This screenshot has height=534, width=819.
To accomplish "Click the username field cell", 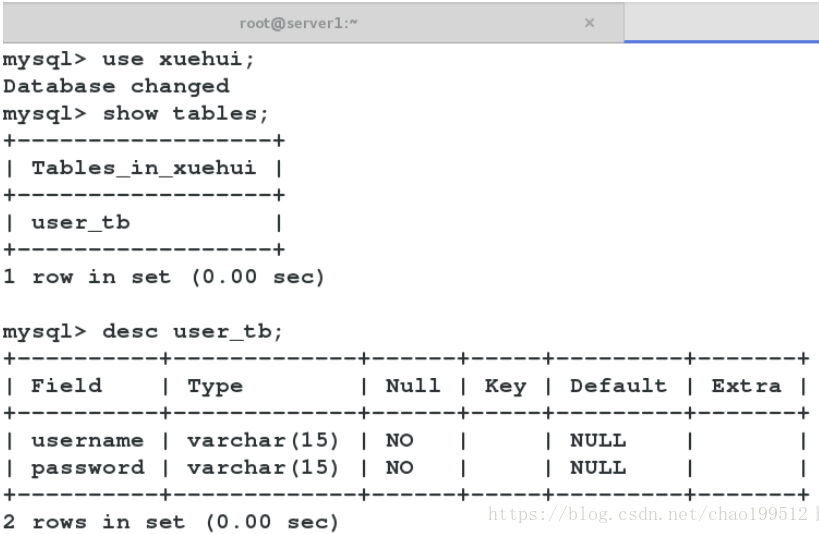I will (87, 440).
